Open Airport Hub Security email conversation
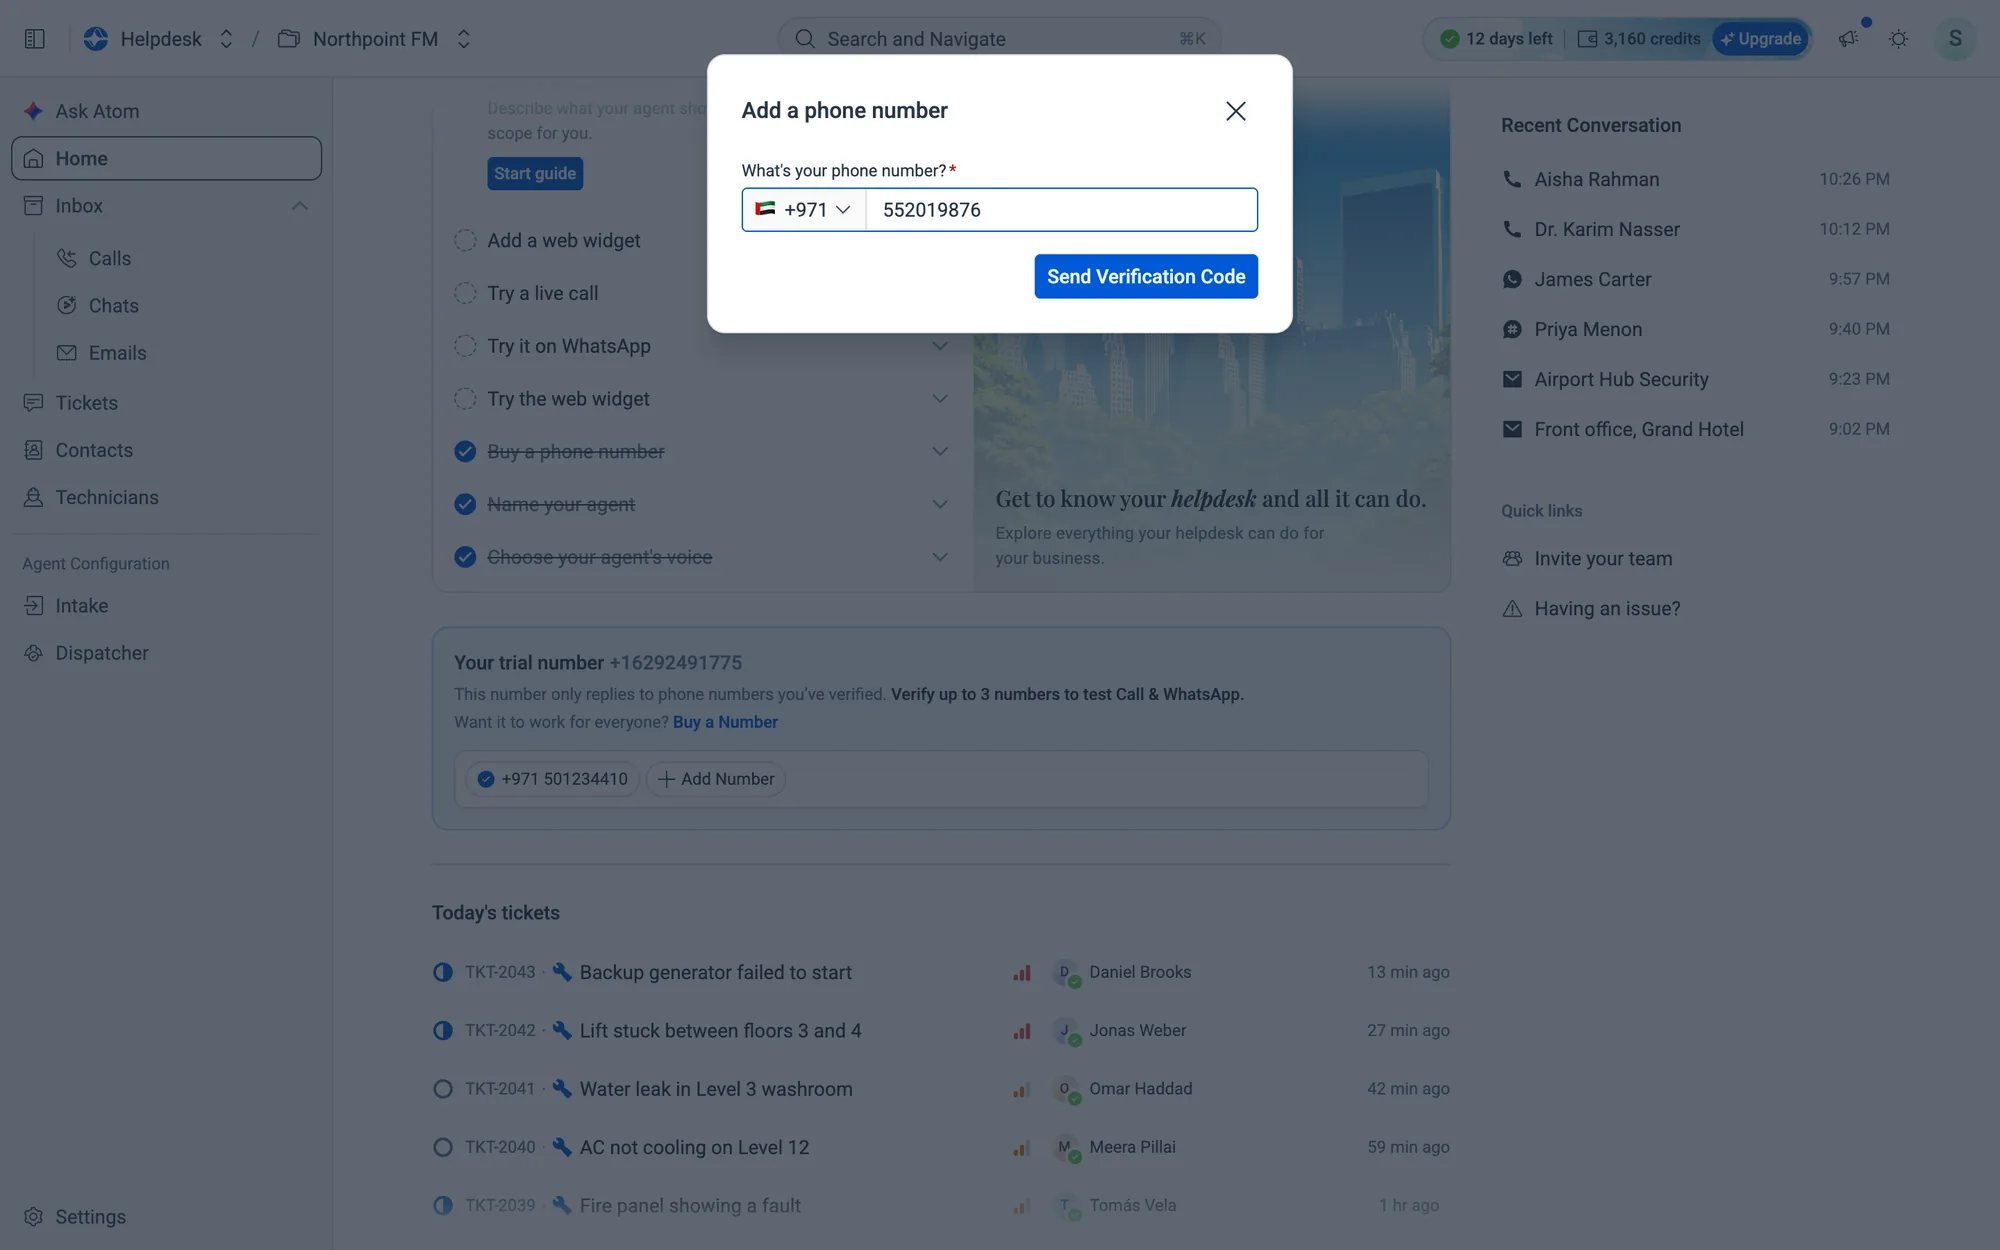This screenshot has width=2000, height=1250. point(1696,379)
